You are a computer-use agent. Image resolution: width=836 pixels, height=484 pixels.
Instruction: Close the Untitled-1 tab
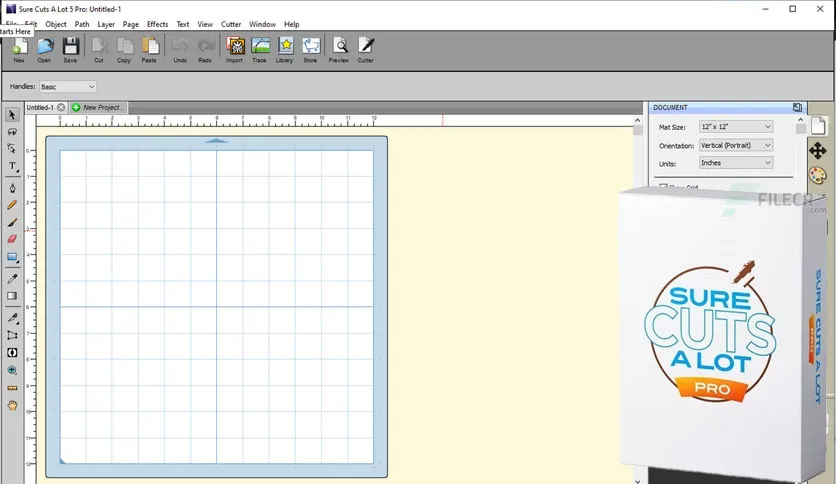[61, 107]
